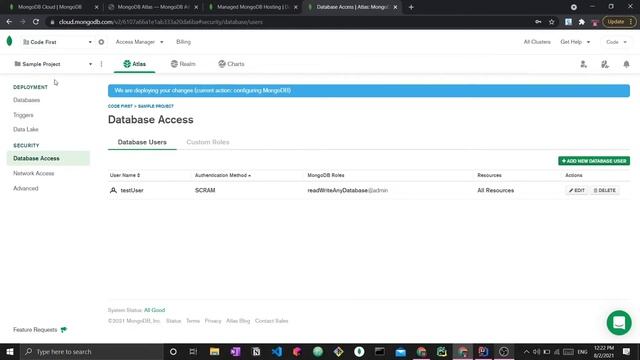
Task: Click the SCRAM authentication cell
Action: (x=205, y=190)
